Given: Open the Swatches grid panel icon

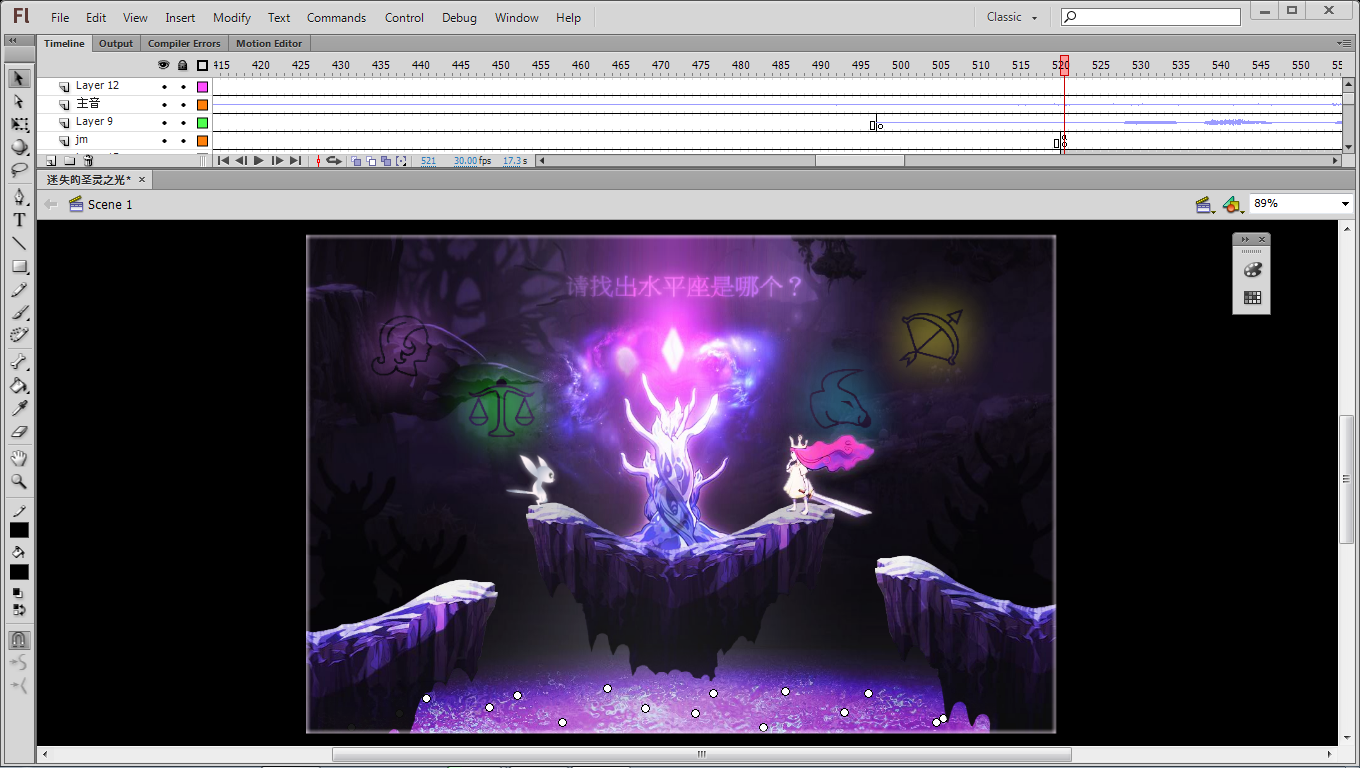Looking at the screenshot, I should point(1252,298).
